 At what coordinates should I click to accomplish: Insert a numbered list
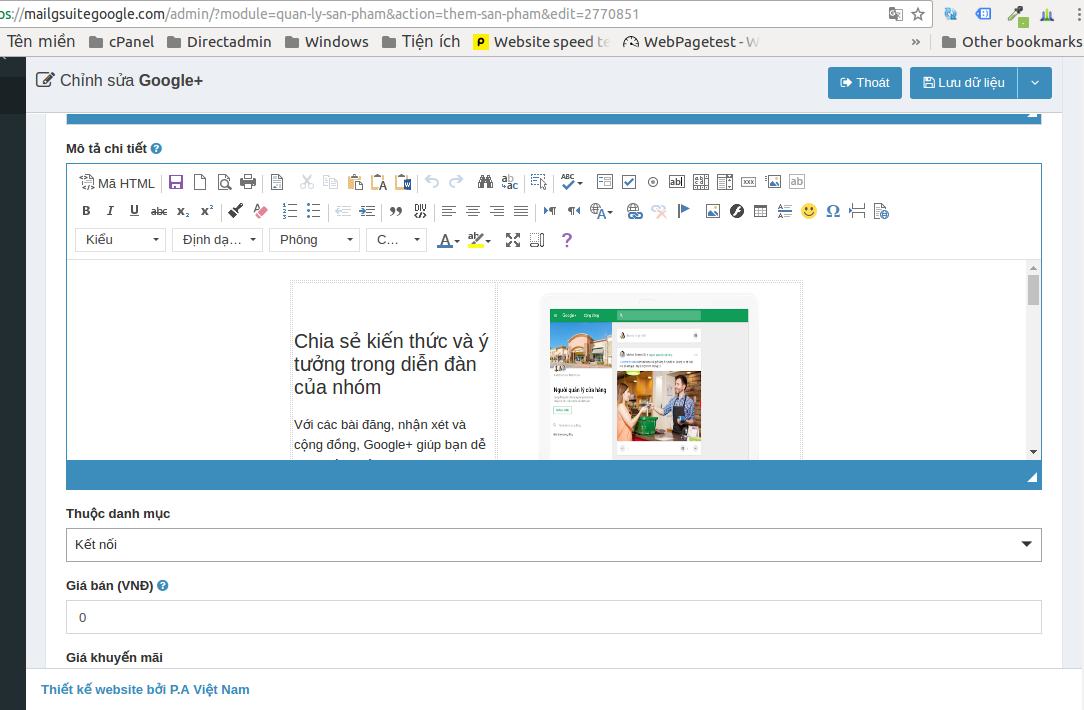pyautogui.click(x=290, y=211)
